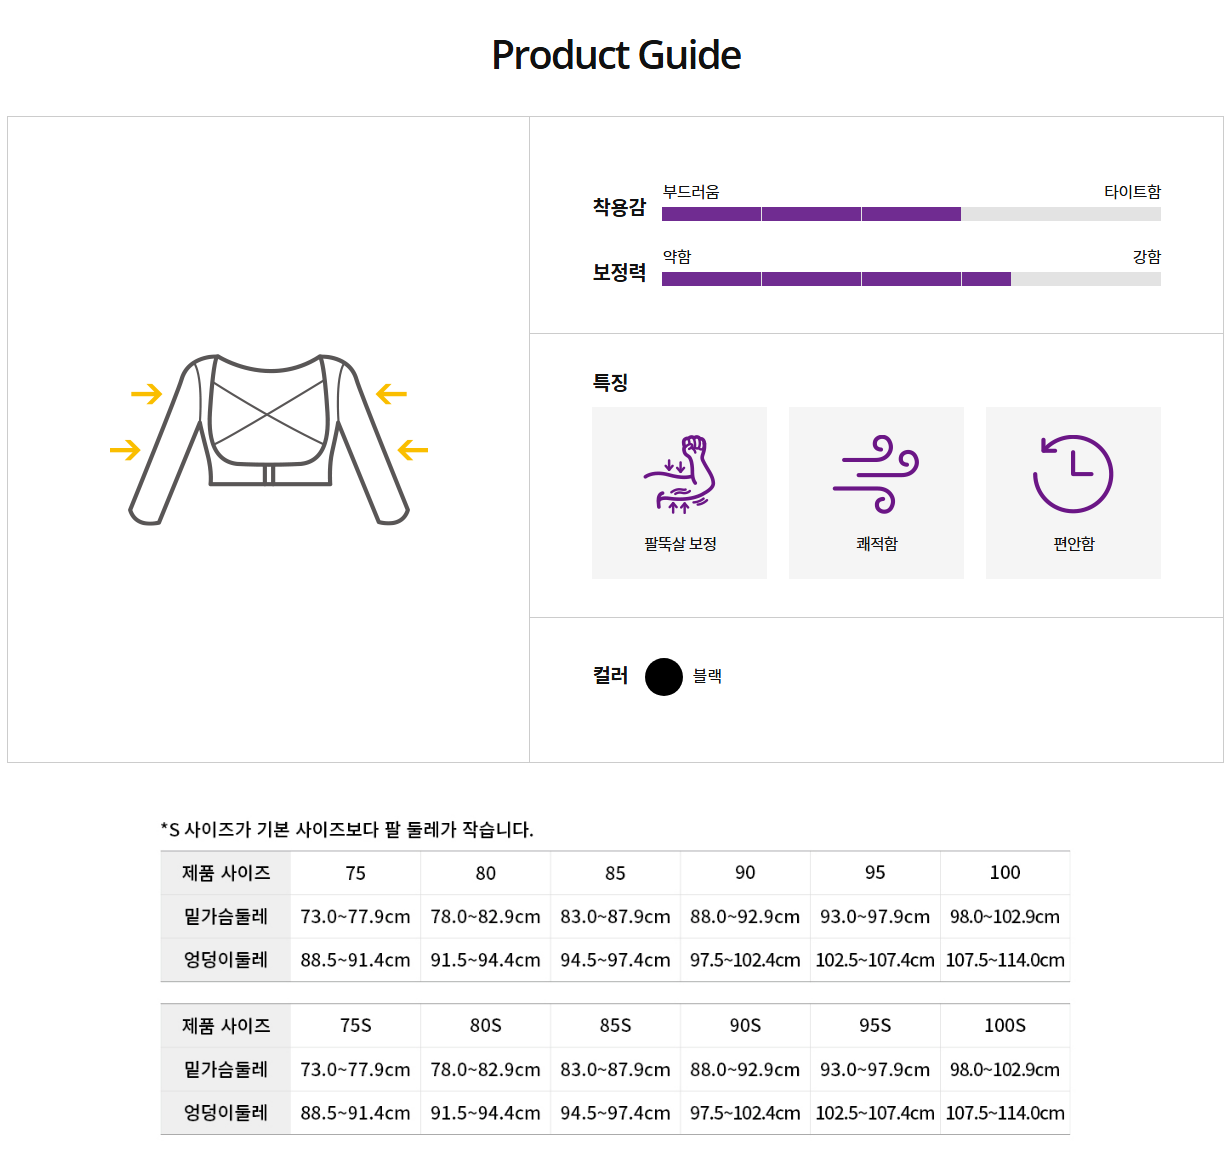
Task: Select the 100S size column header
Action: coord(1005,1026)
